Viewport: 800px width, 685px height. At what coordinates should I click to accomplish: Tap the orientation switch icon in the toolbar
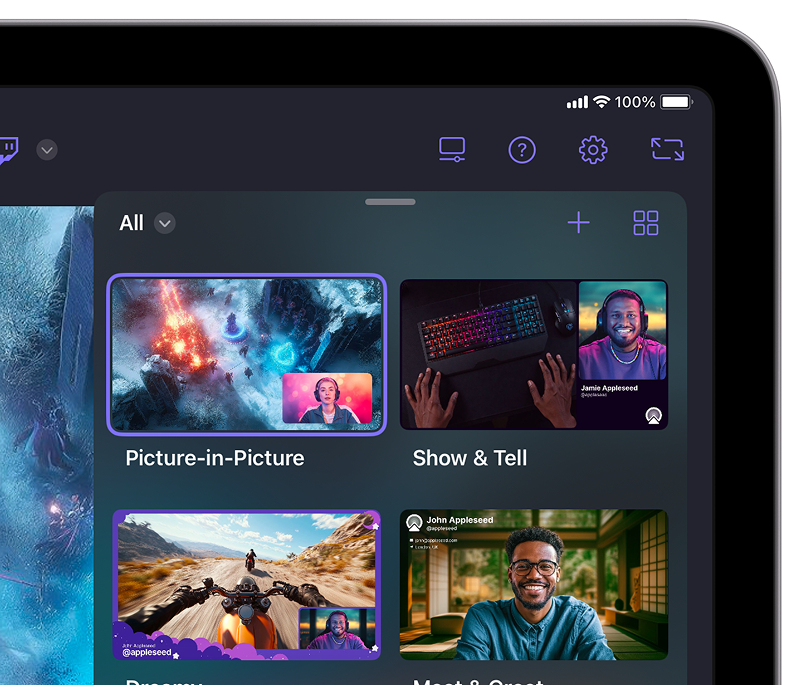667,150
